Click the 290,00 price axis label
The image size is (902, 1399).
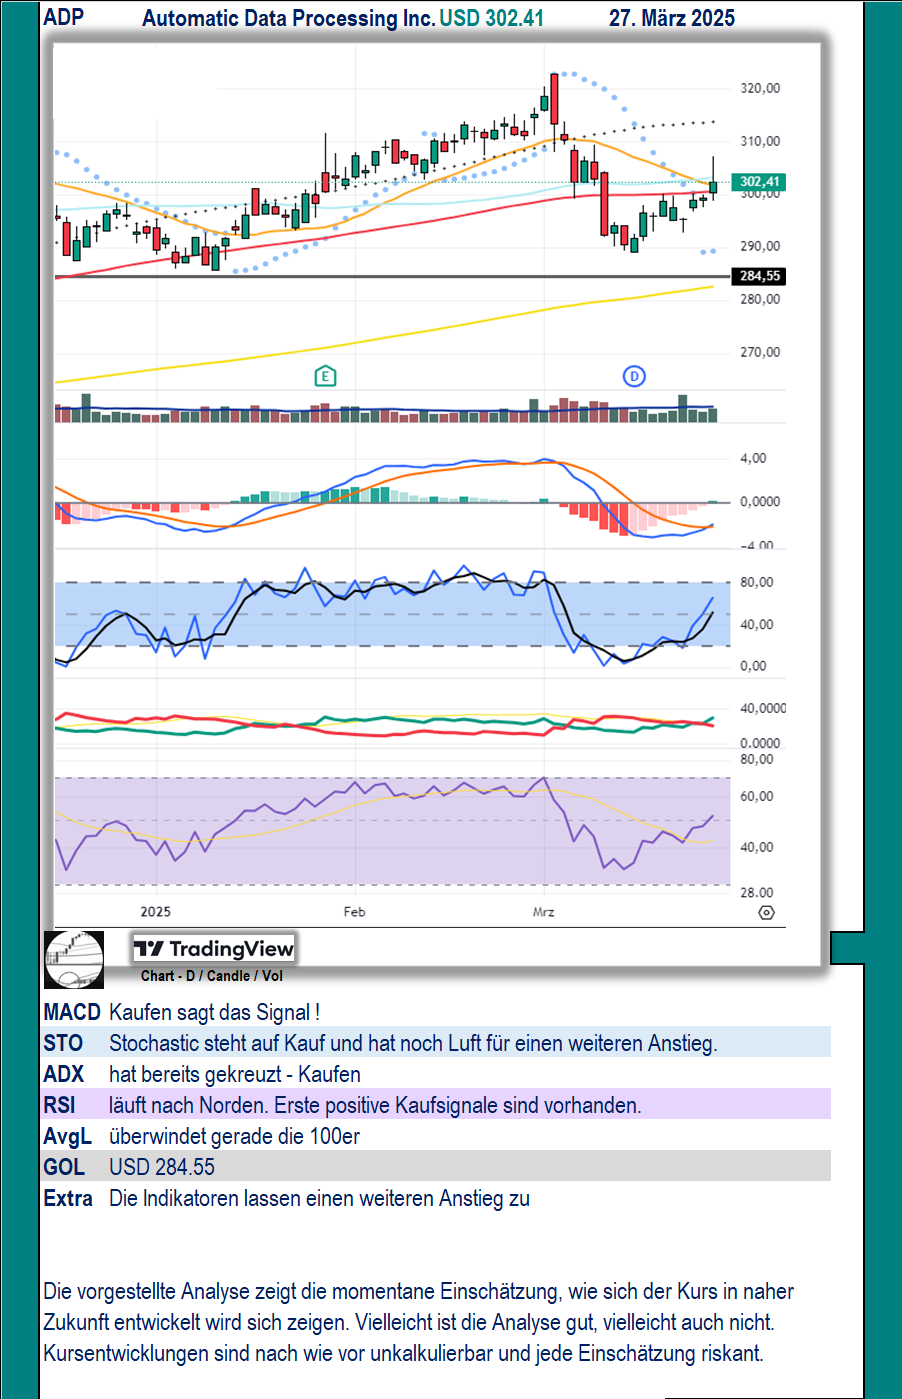(760, 246)
